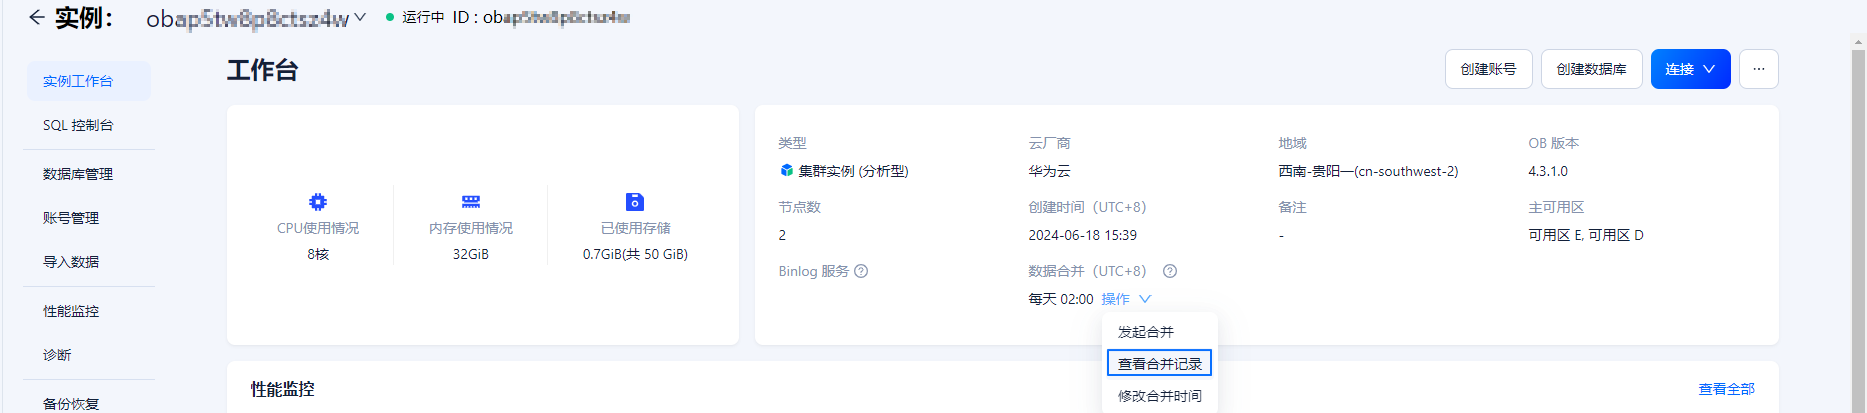Select 修改合并时间 from the dropdown menu
This screenshot has width=1867, height=413.
tap(1160, 396)
